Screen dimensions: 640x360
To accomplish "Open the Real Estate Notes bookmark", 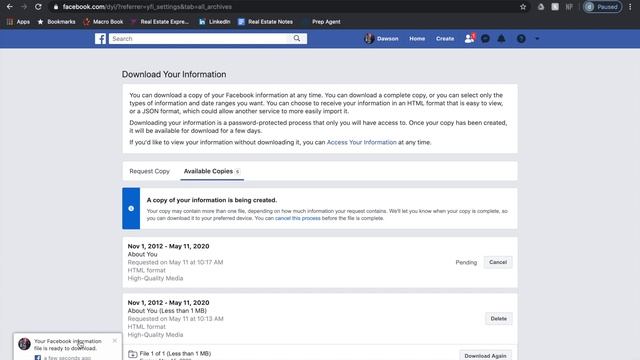I will pyautogui.click(x=265, y=22).
